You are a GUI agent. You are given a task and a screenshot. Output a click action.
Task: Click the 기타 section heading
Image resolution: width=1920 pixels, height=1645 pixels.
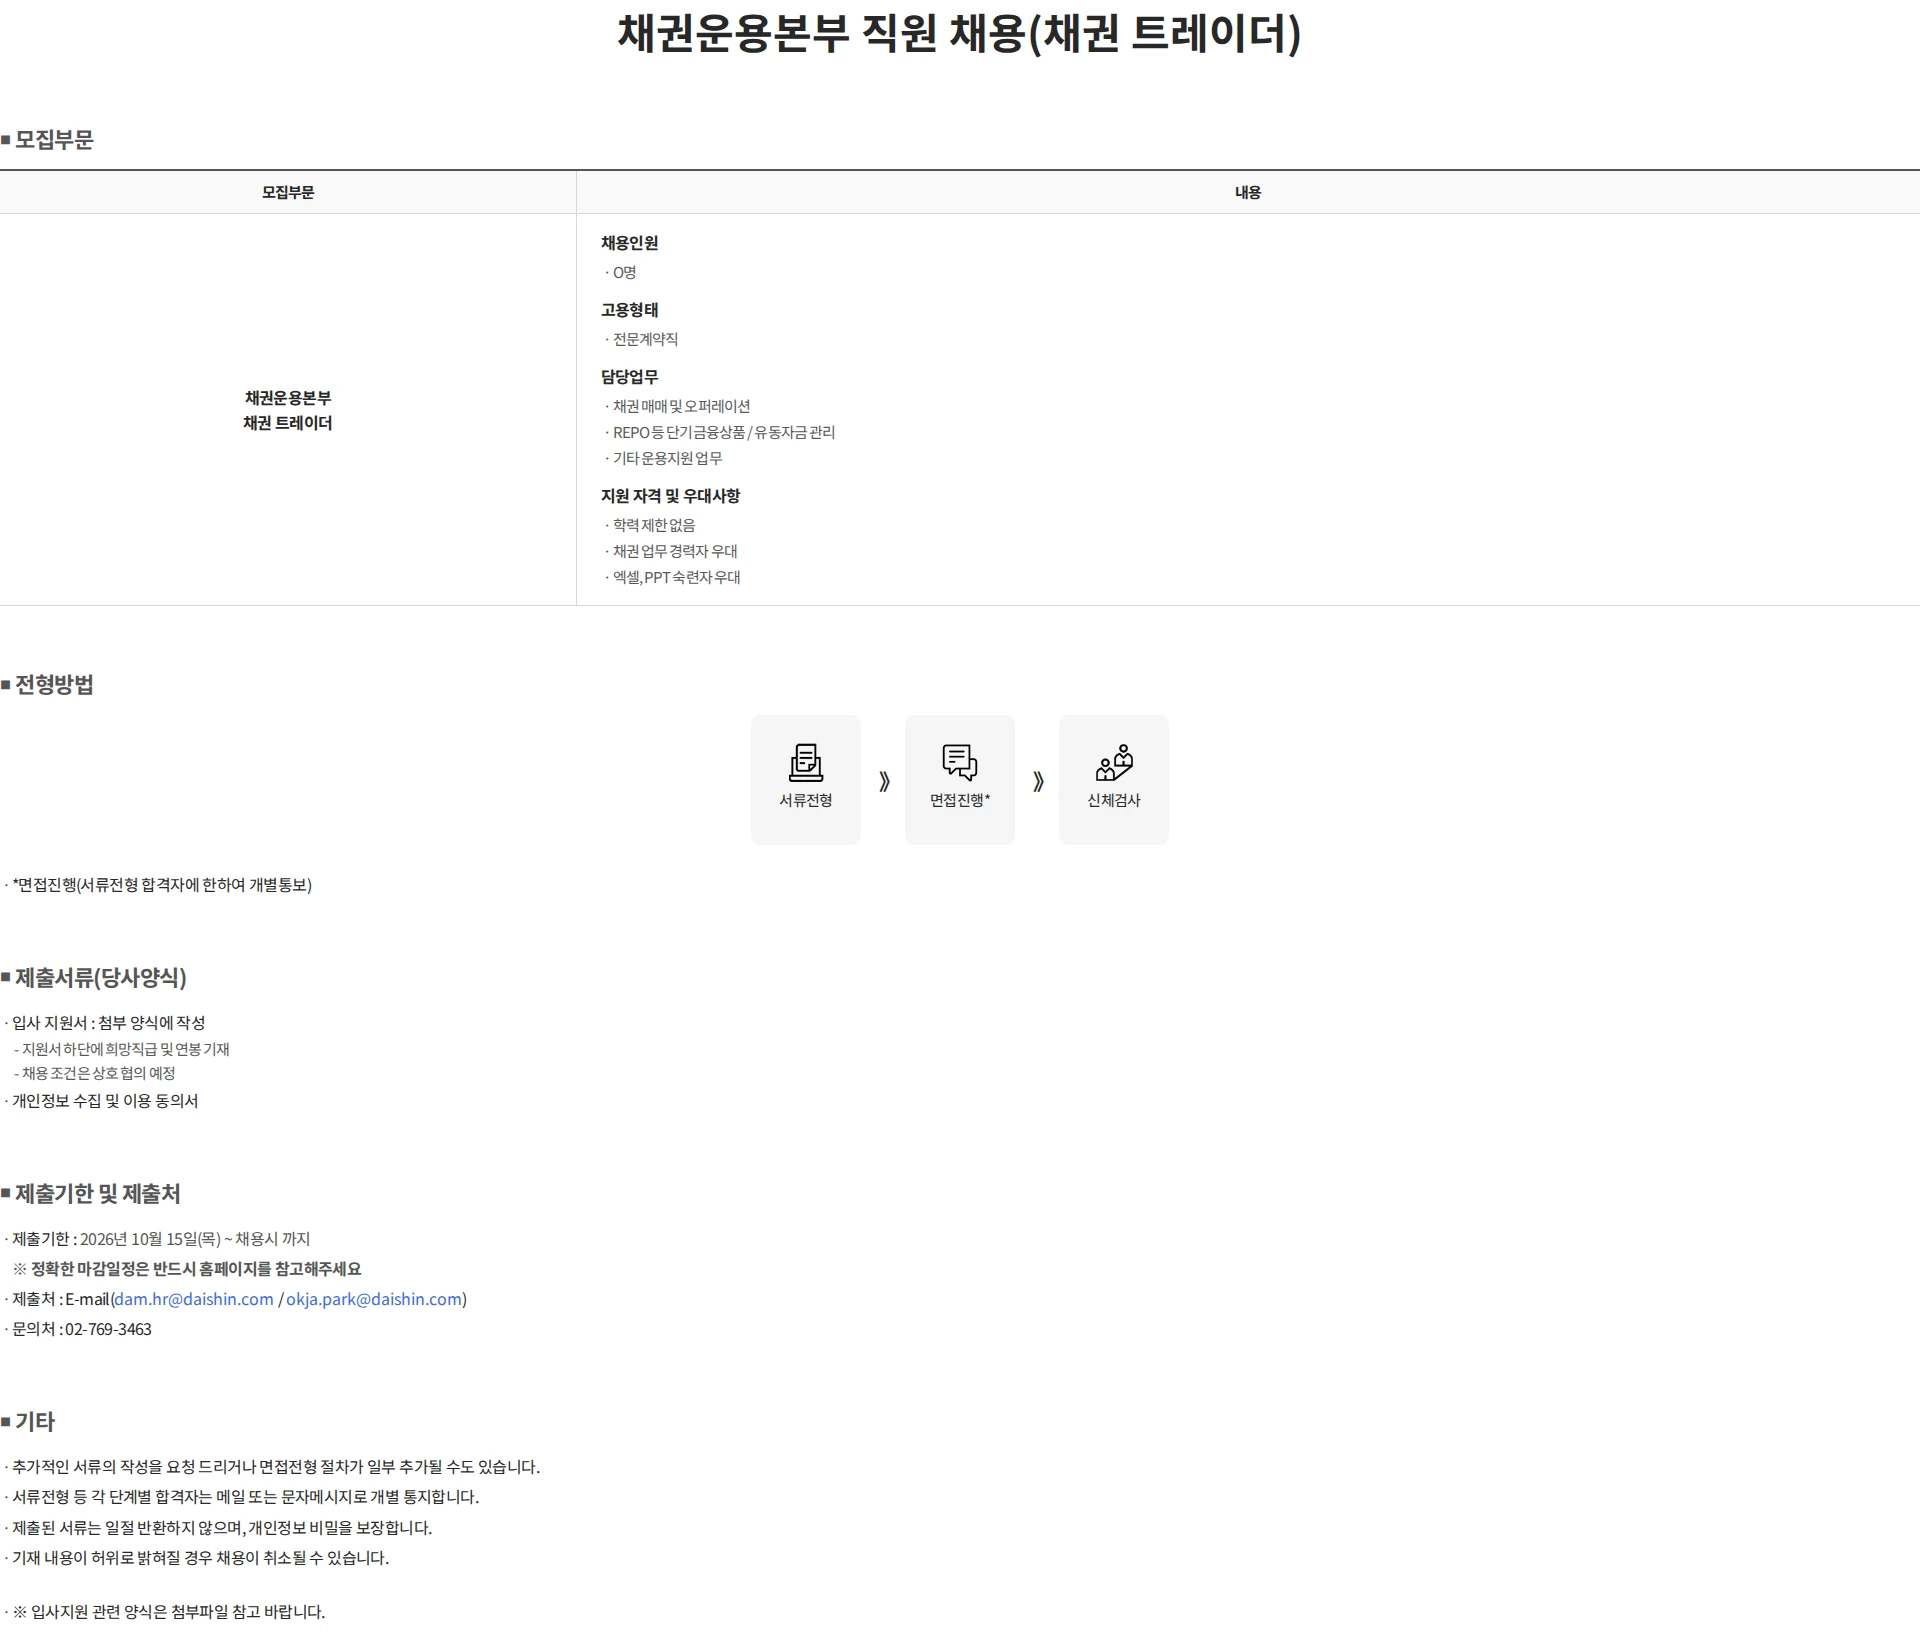click(x=35, y=1422)
